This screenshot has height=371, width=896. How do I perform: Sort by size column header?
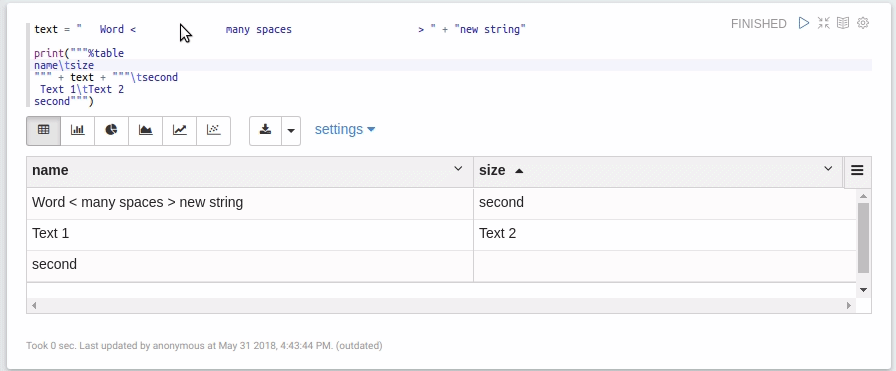pos(492,170)
